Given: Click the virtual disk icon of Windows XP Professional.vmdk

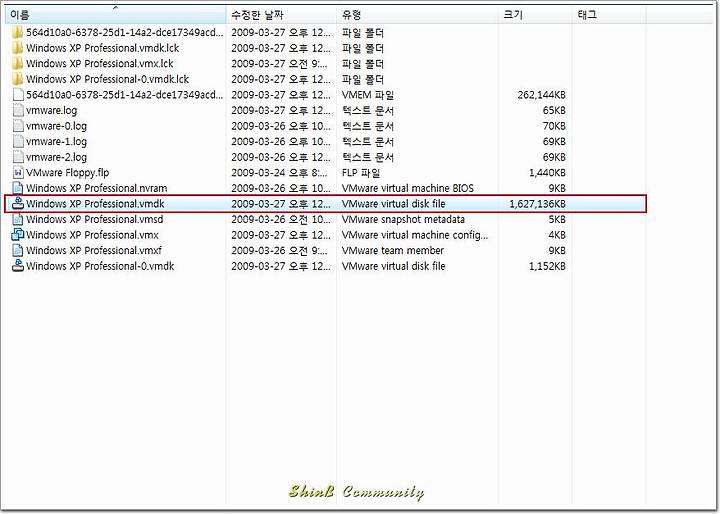Looking at the screenshot, I should coord(17,203).
